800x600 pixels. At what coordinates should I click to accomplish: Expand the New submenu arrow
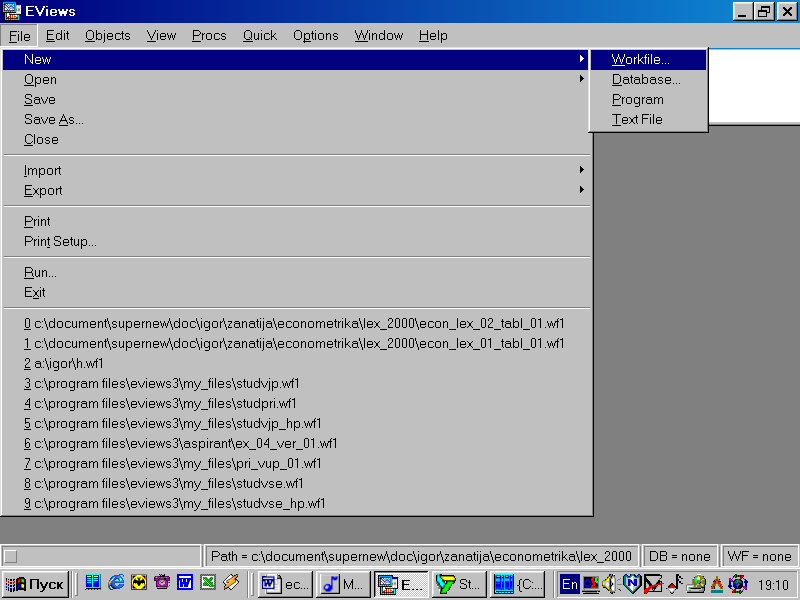coord(582,59)
